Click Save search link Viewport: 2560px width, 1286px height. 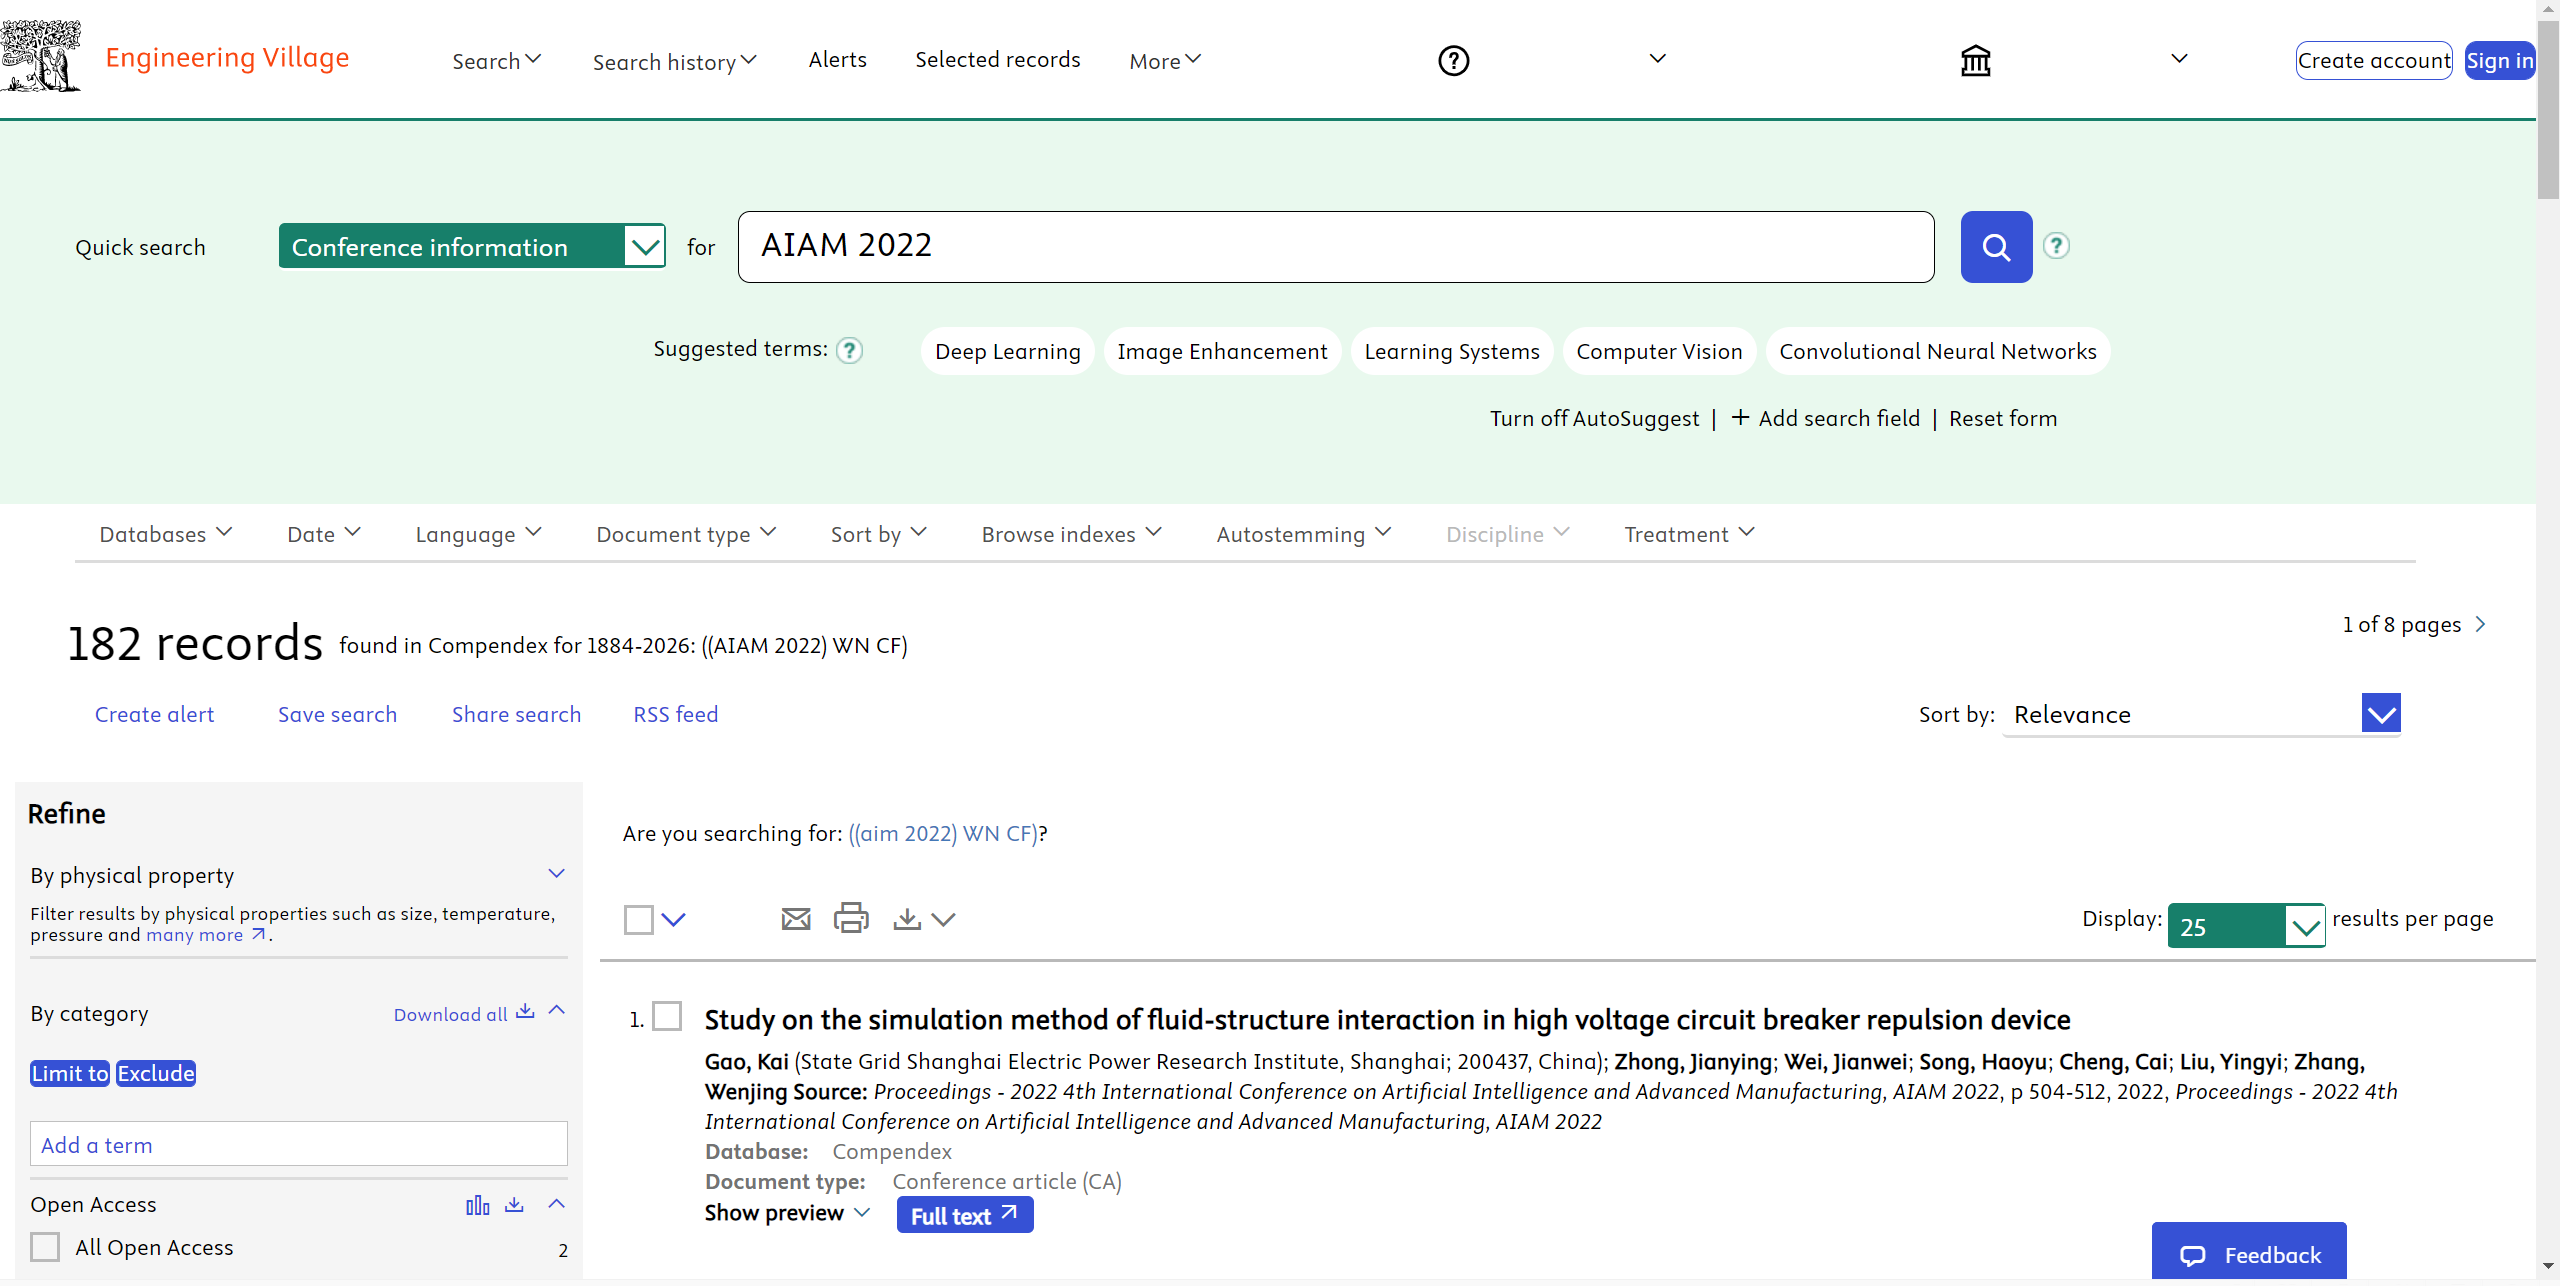click(x=337, y=714)
